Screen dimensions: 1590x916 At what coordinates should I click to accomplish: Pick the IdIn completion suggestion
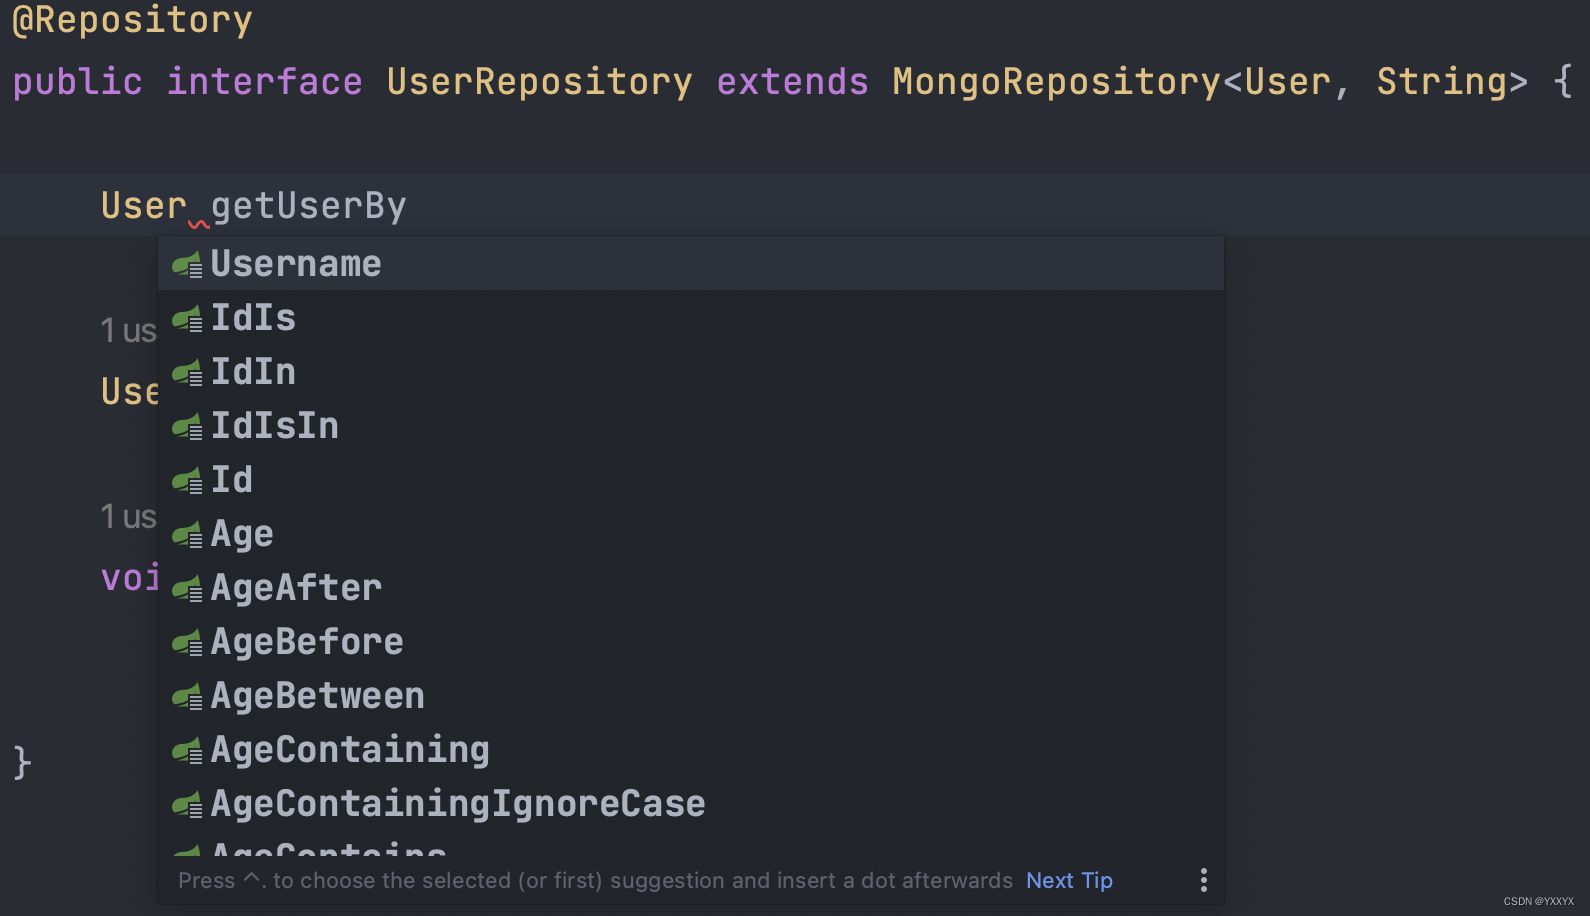pos(691,372)
